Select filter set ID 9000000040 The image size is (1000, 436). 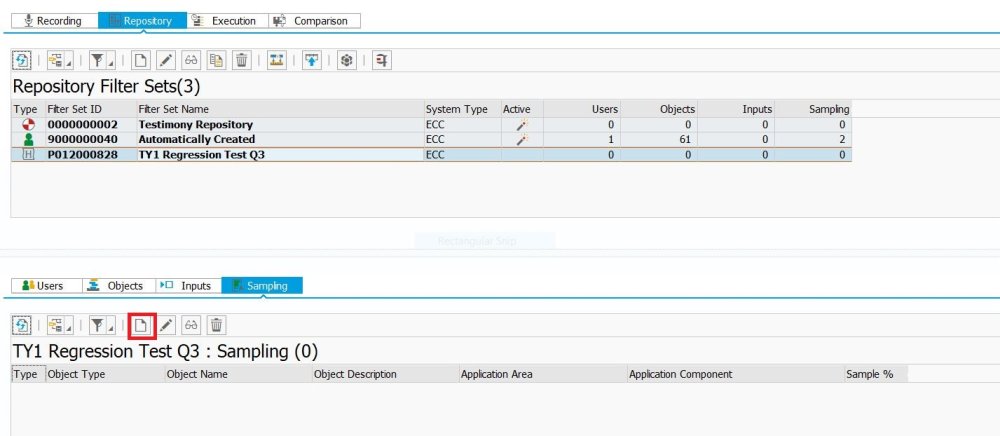pyautogui.click(x=82, y=140)
